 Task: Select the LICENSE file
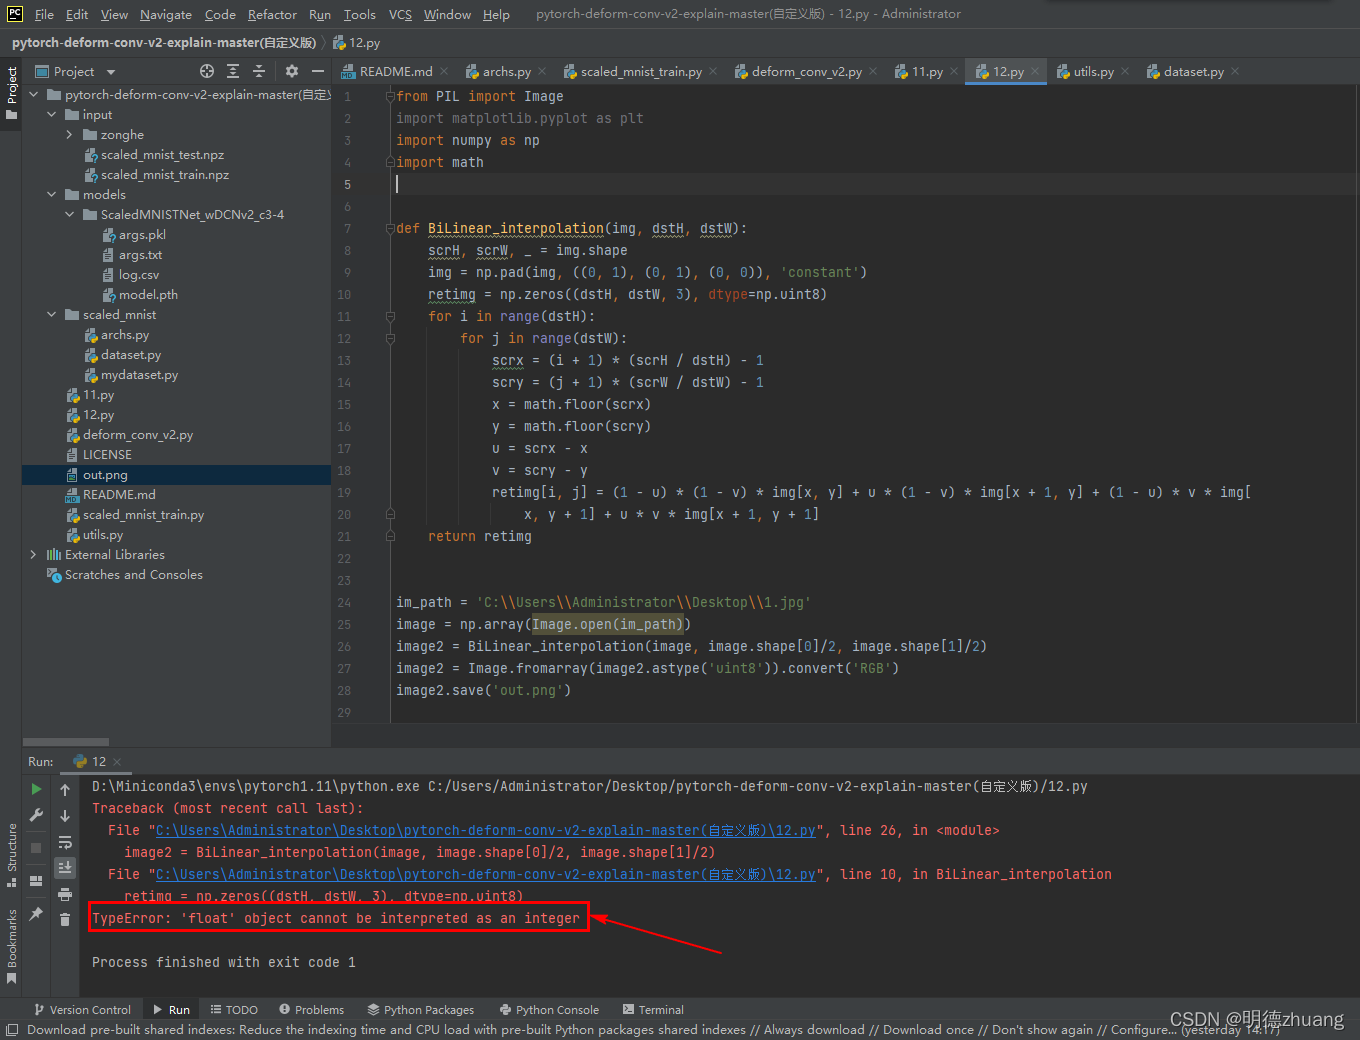tap(107, 455)
